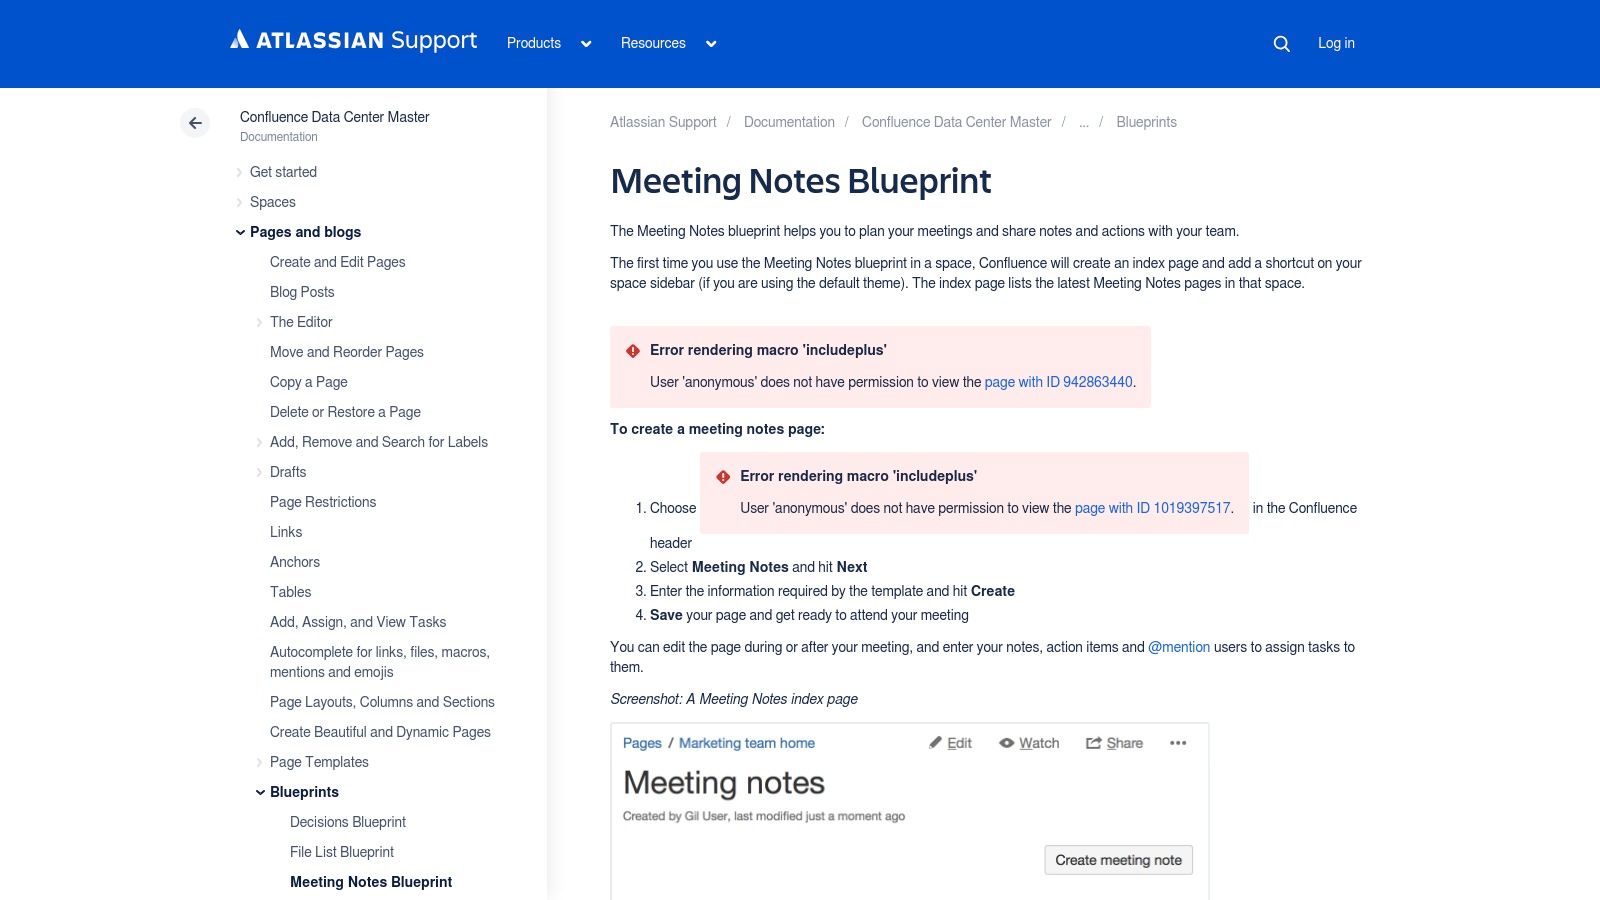1600x900 pixels.
Task: Open Create and Edit Pages
Action: pos(337,262)
